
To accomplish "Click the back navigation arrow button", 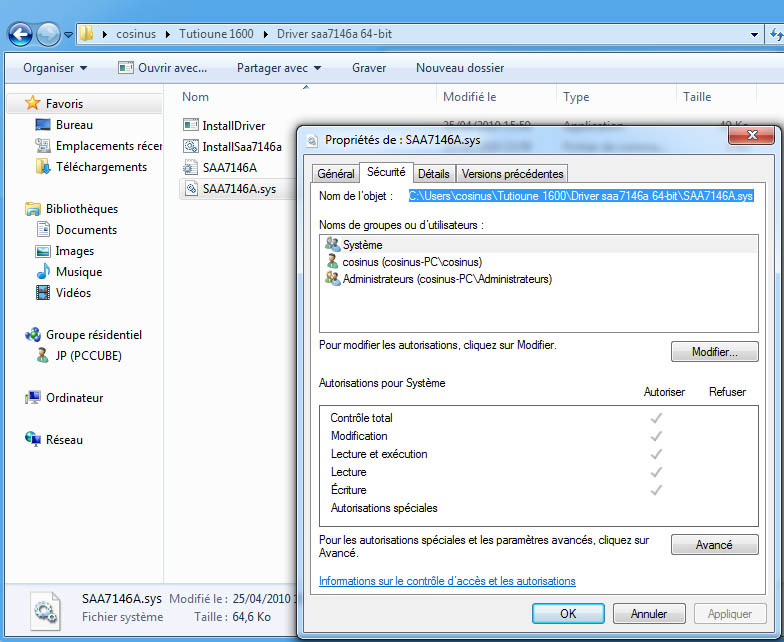I will [19, 34].
